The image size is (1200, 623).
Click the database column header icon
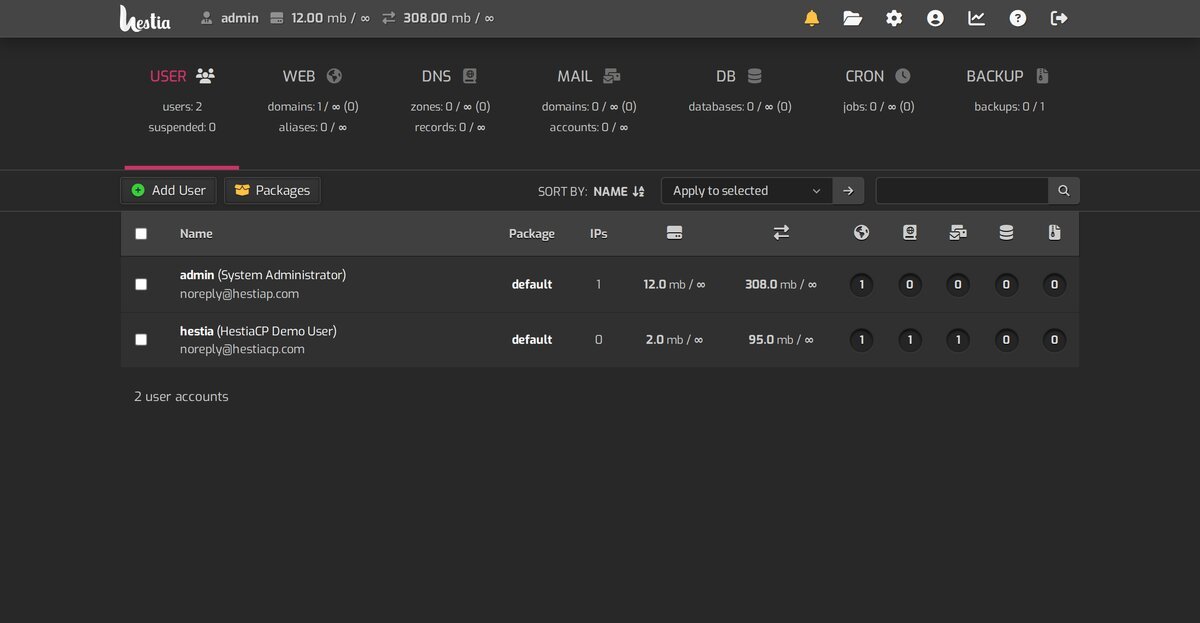coord(1006,232)
